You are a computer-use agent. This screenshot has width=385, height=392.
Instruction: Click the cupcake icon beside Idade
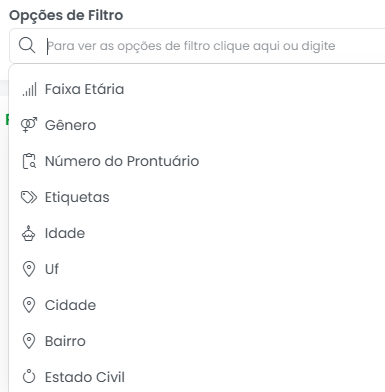point(29,233)
